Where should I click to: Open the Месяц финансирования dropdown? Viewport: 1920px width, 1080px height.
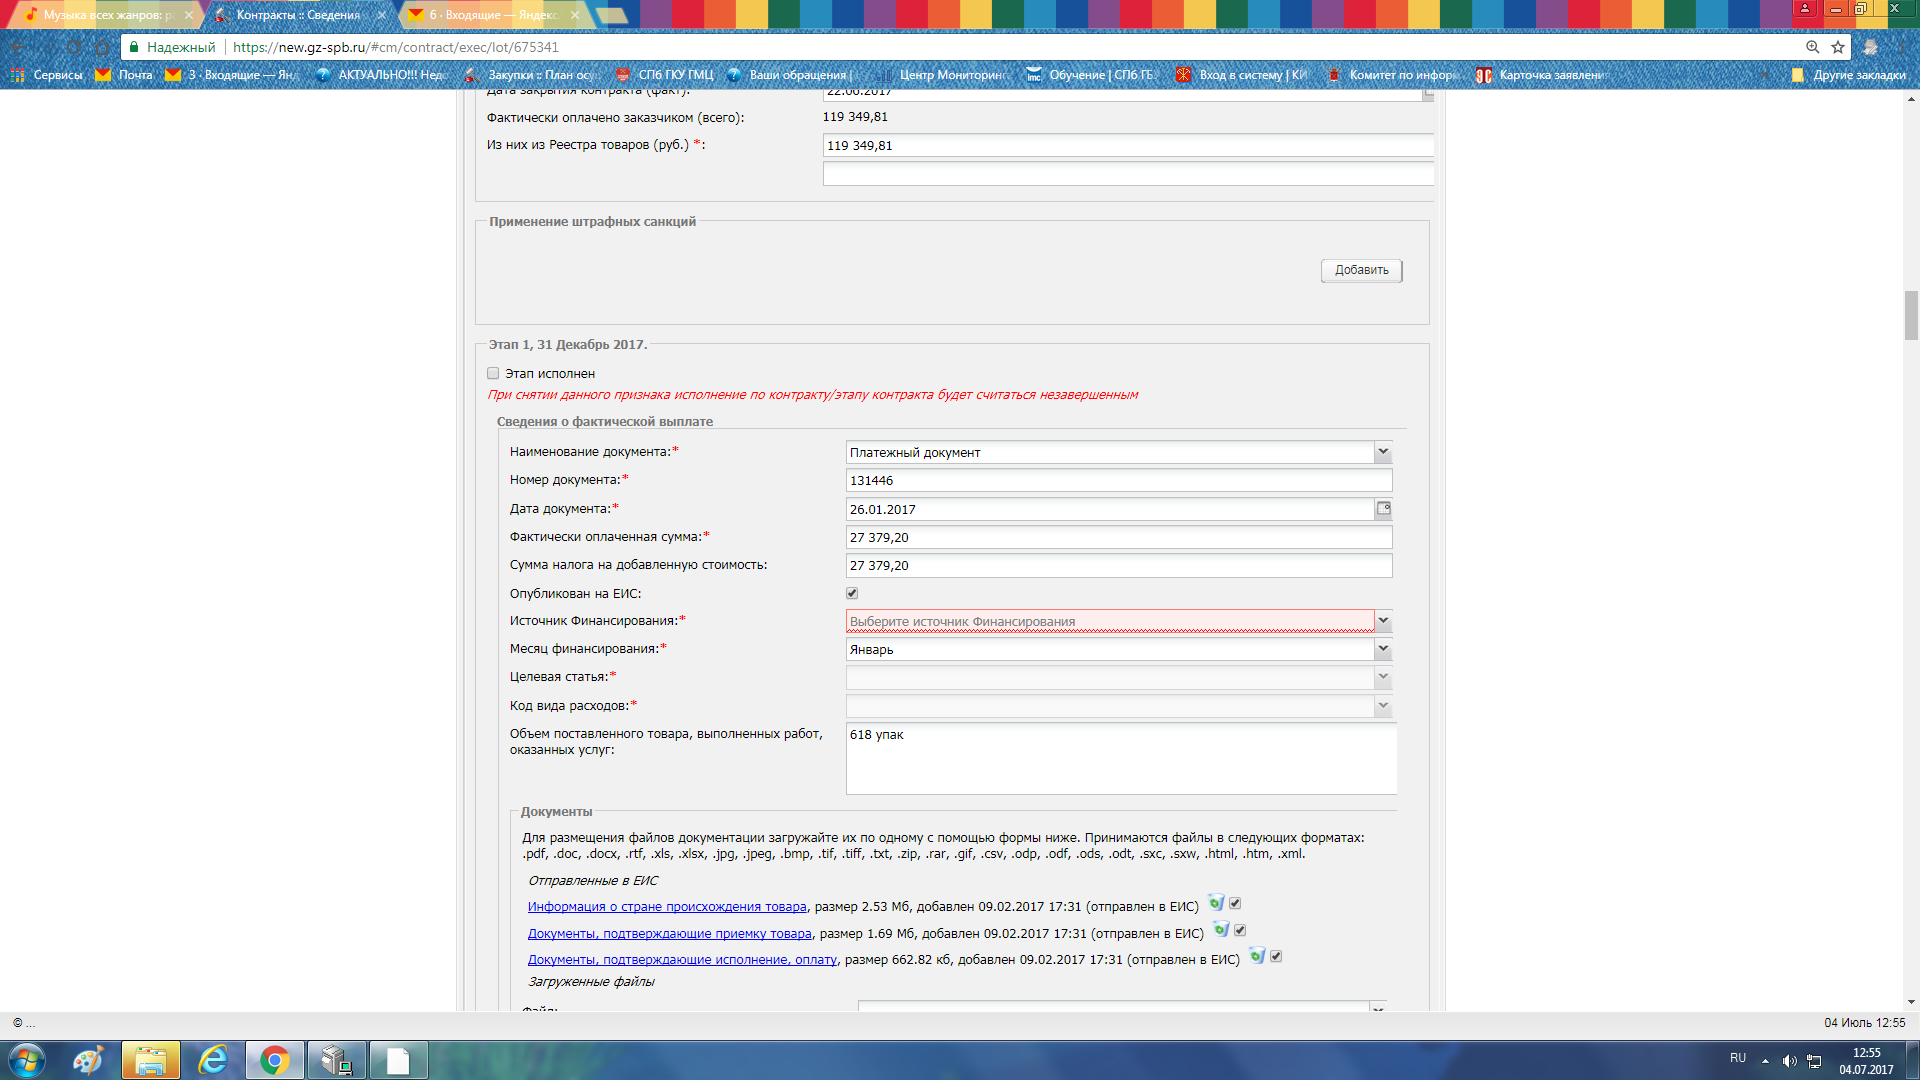(1383, 649)
